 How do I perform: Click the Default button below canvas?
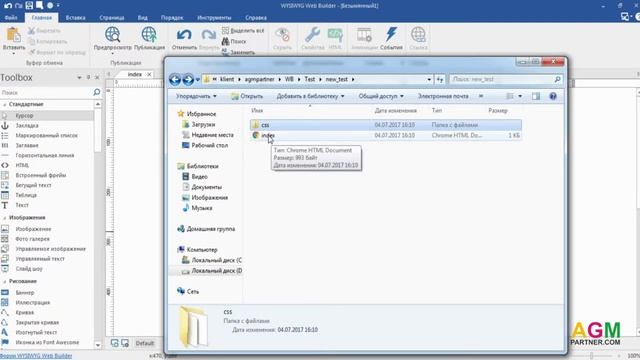144,343
